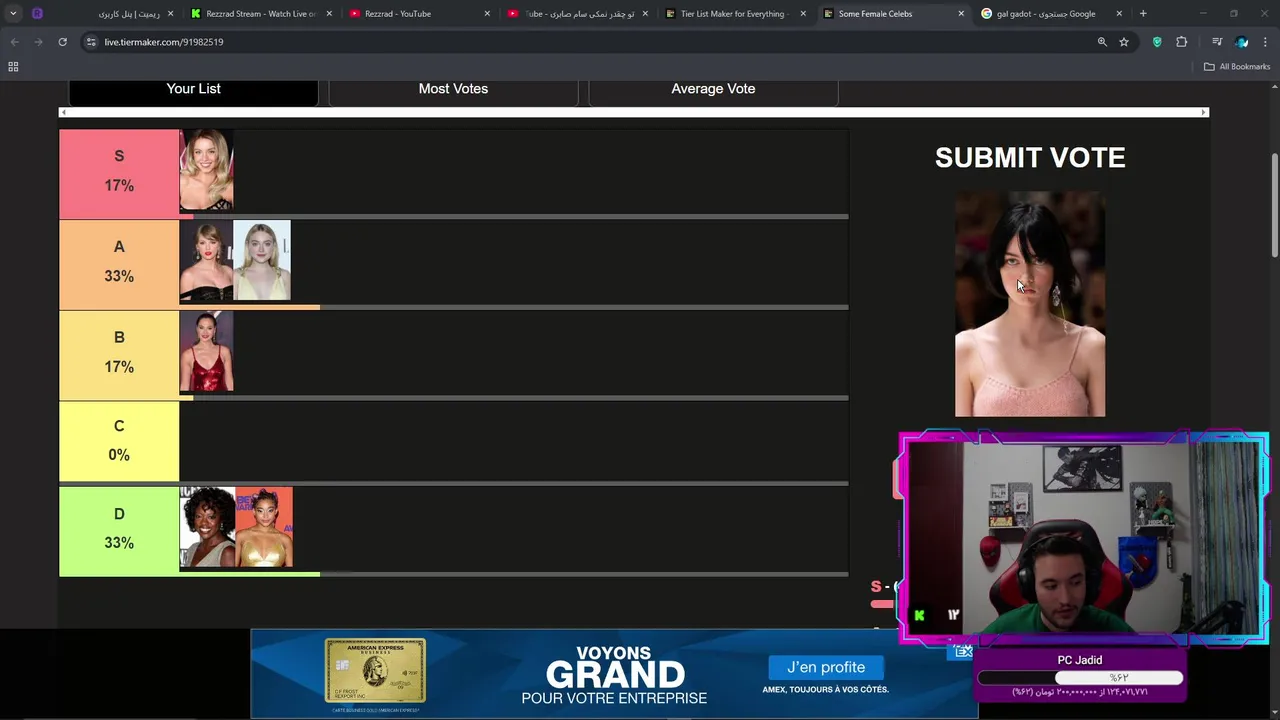This screenshot has height=720, width=1280.
Task: Click the horizontal scrollbar right arrow
Action: (x=1204, y=112)
